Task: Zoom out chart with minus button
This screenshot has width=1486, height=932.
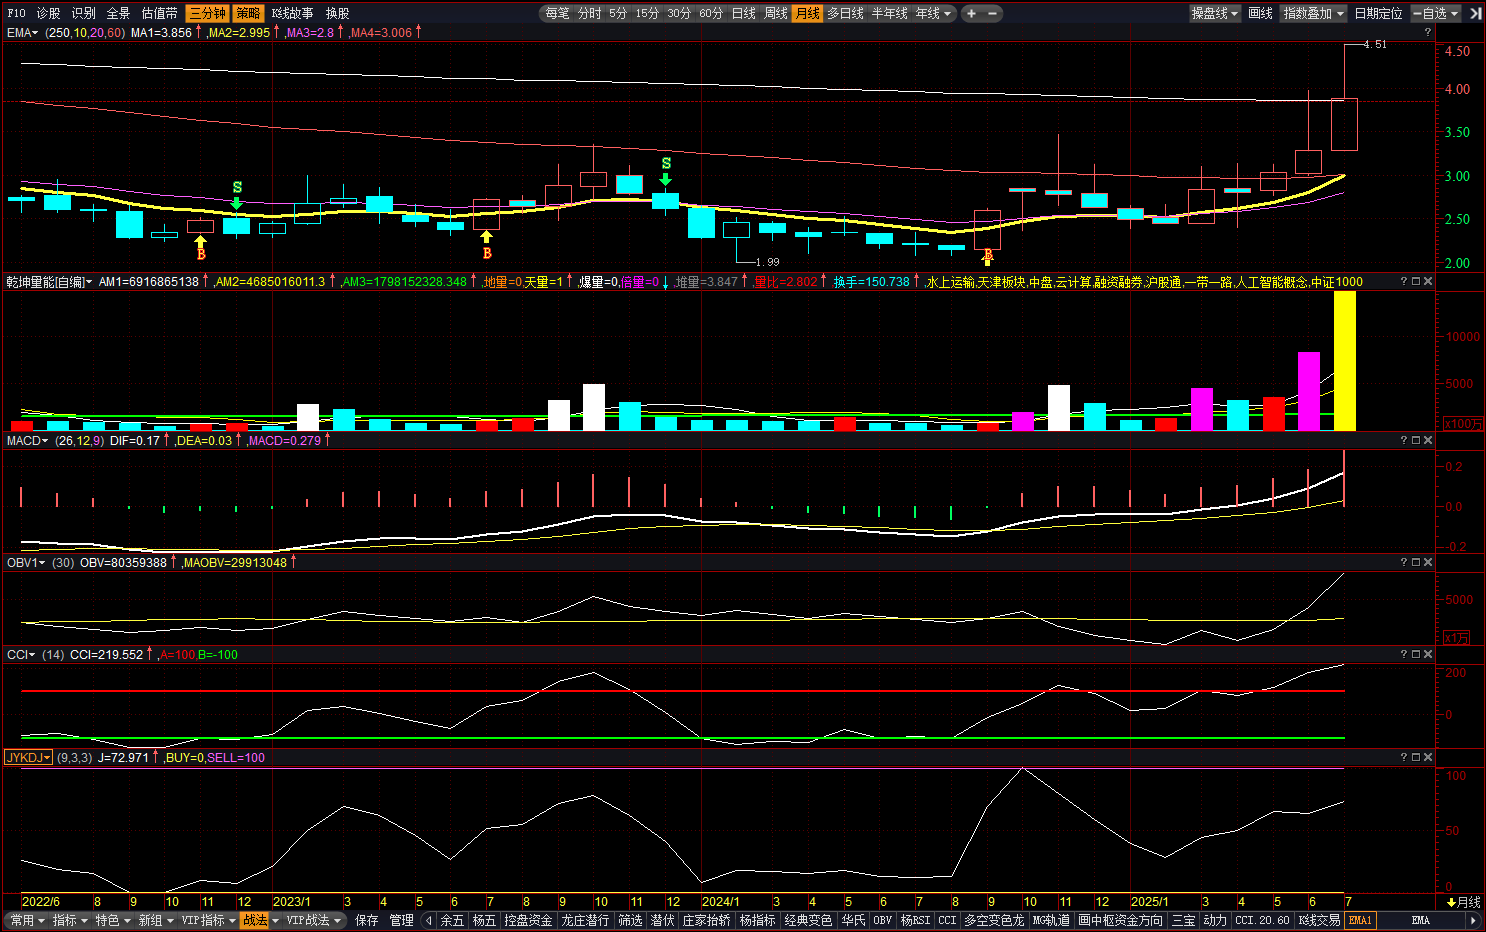Action: pyautogui.click(x=992, y=13)
